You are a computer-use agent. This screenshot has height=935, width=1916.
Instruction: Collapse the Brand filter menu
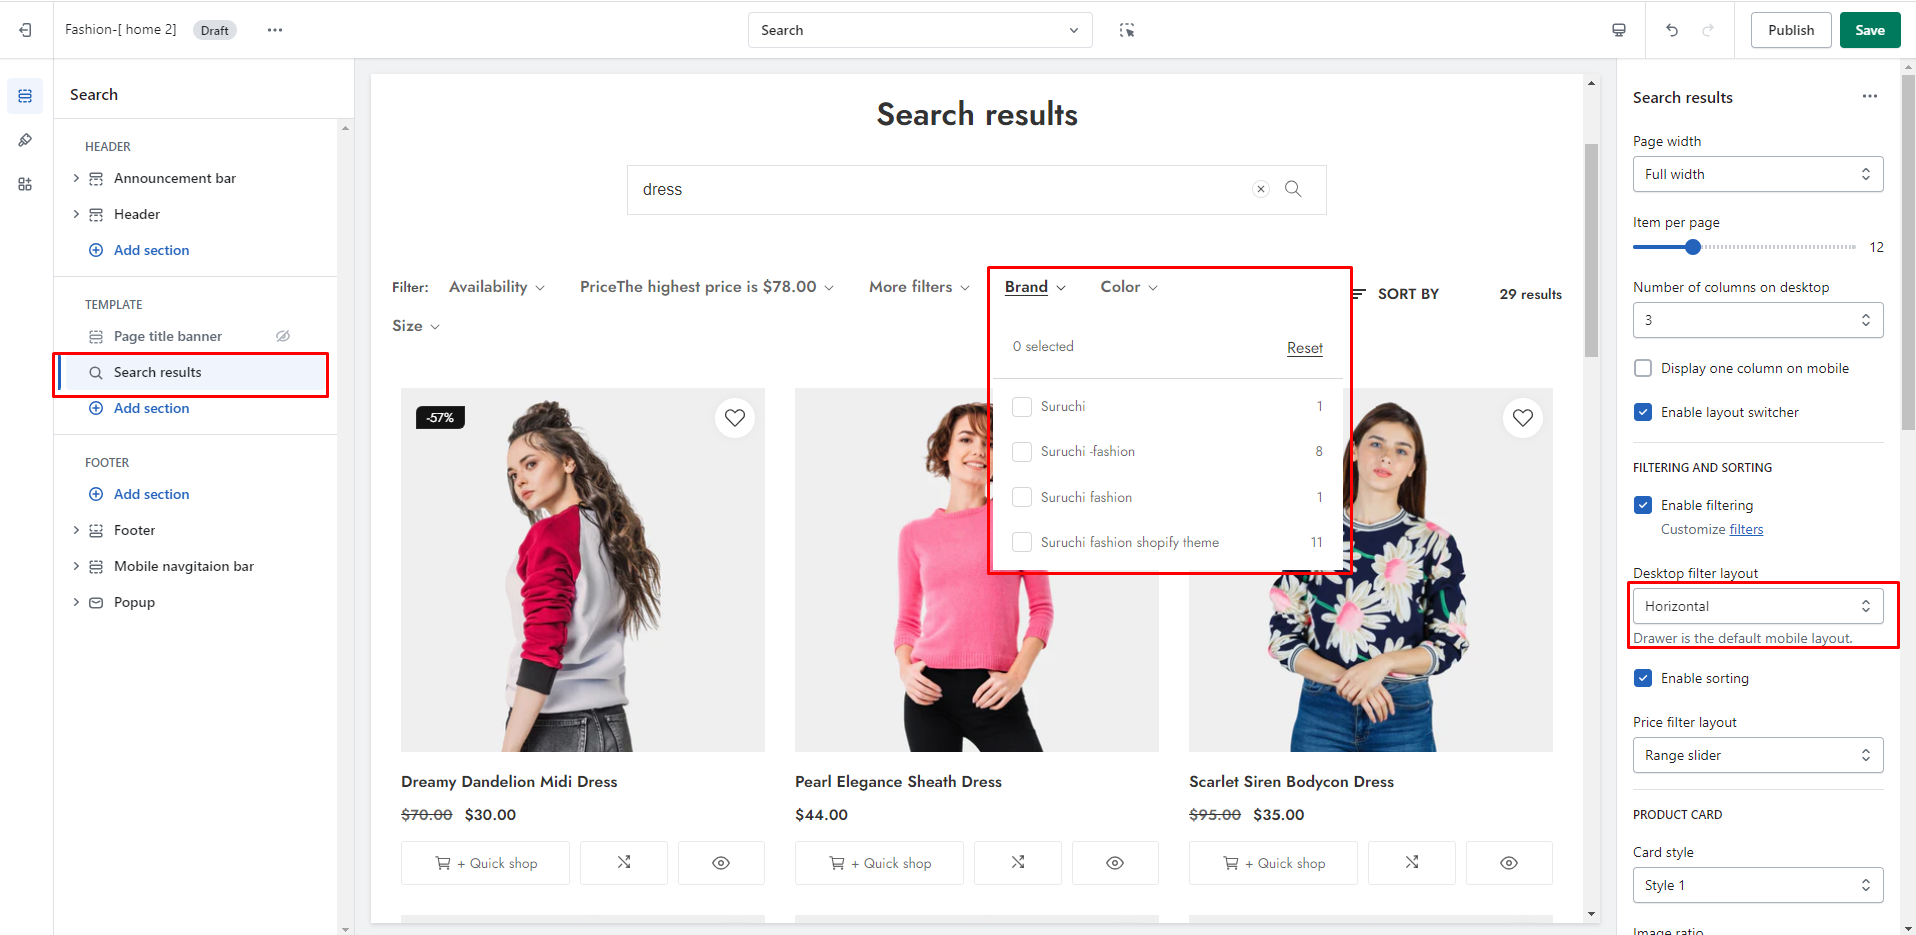[x=1035, y=287]
